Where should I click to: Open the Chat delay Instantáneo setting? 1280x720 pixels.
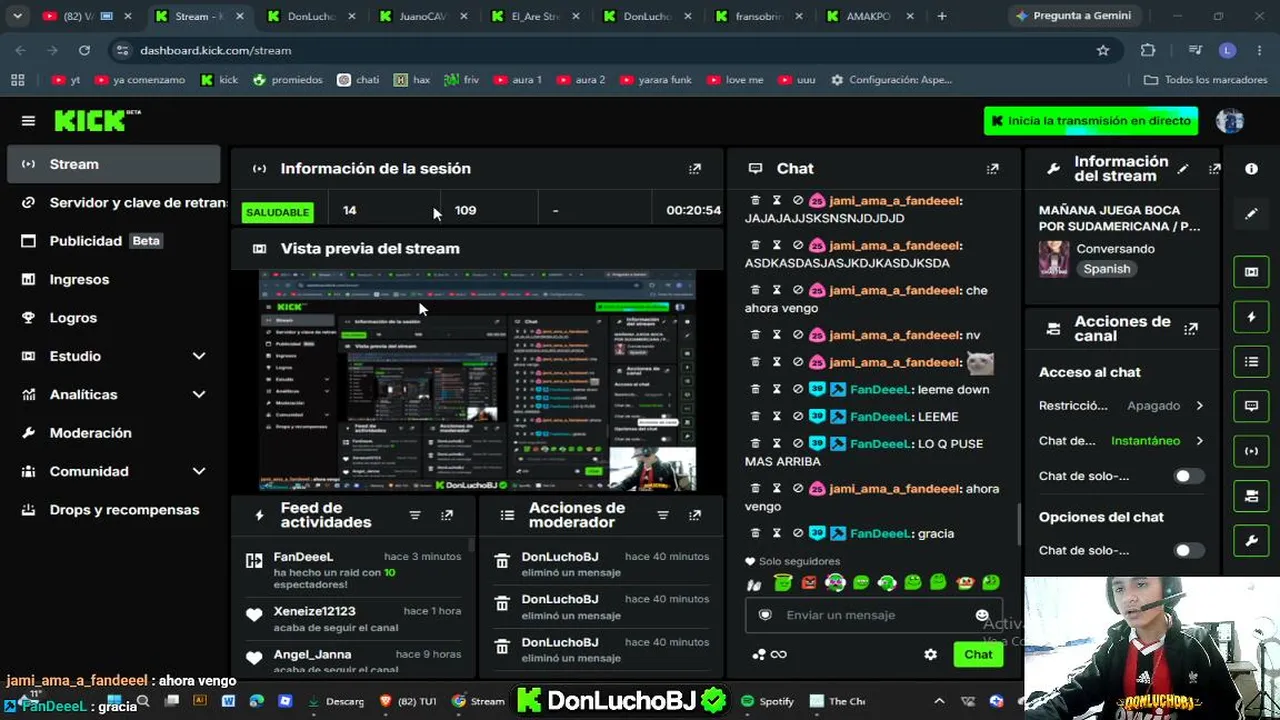(x=1121, y=441)
